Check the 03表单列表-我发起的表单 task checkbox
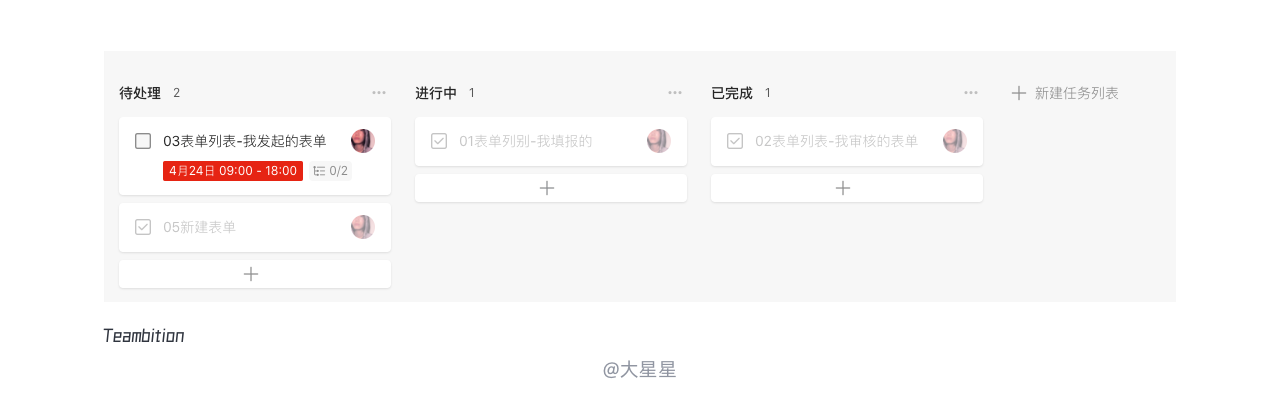 [143, 141]
